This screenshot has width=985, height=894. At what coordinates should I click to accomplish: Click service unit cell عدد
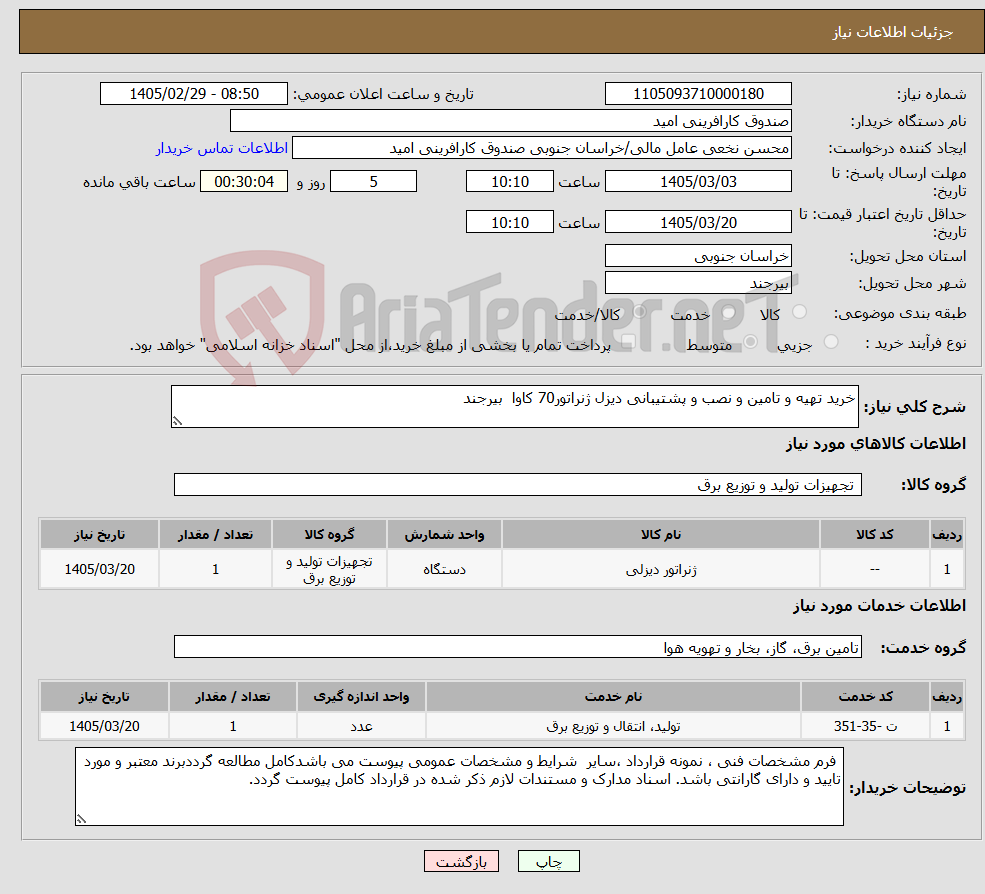361,726
